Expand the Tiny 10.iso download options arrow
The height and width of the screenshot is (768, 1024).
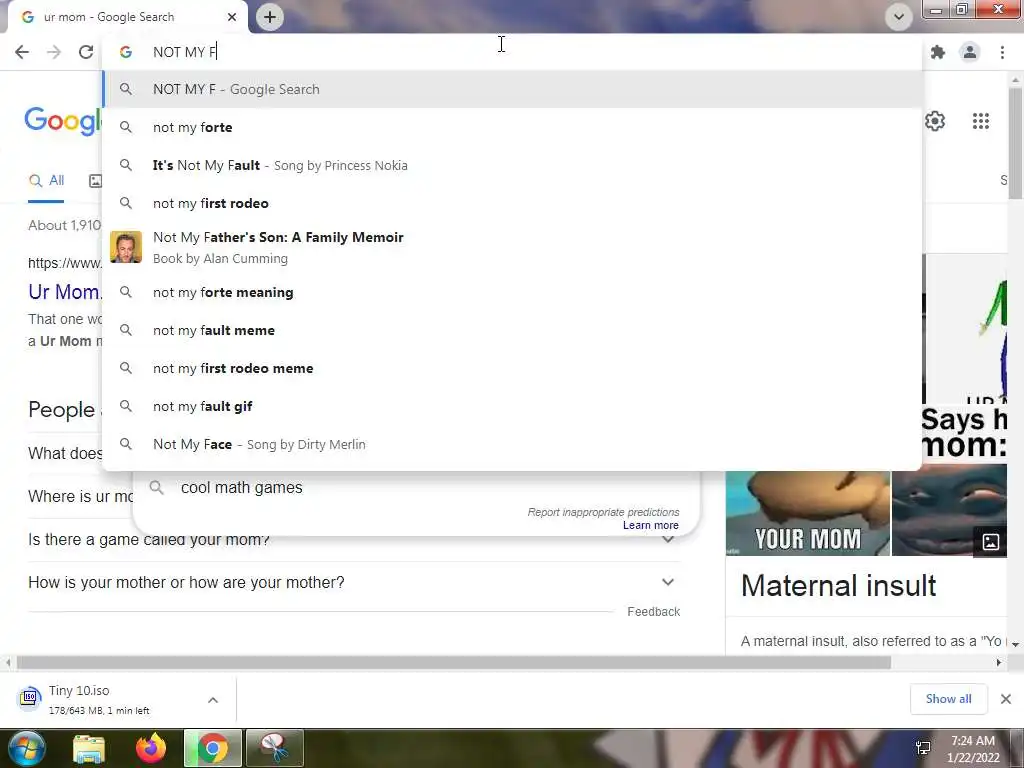213,700
